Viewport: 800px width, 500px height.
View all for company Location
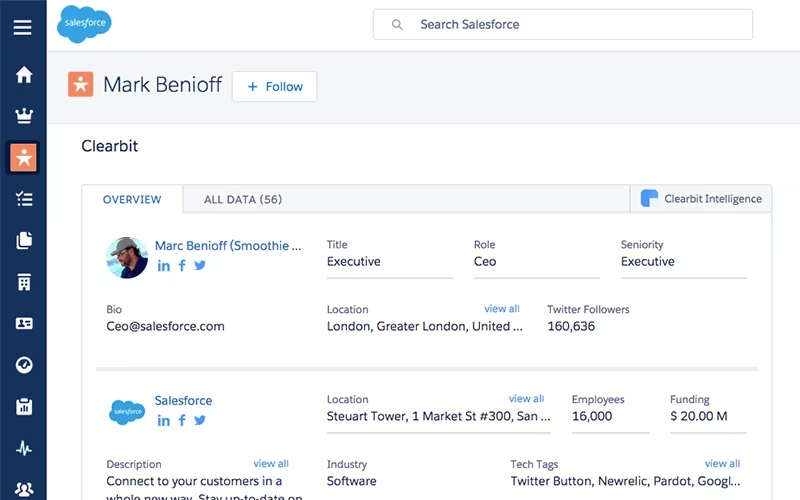[526, 398]
